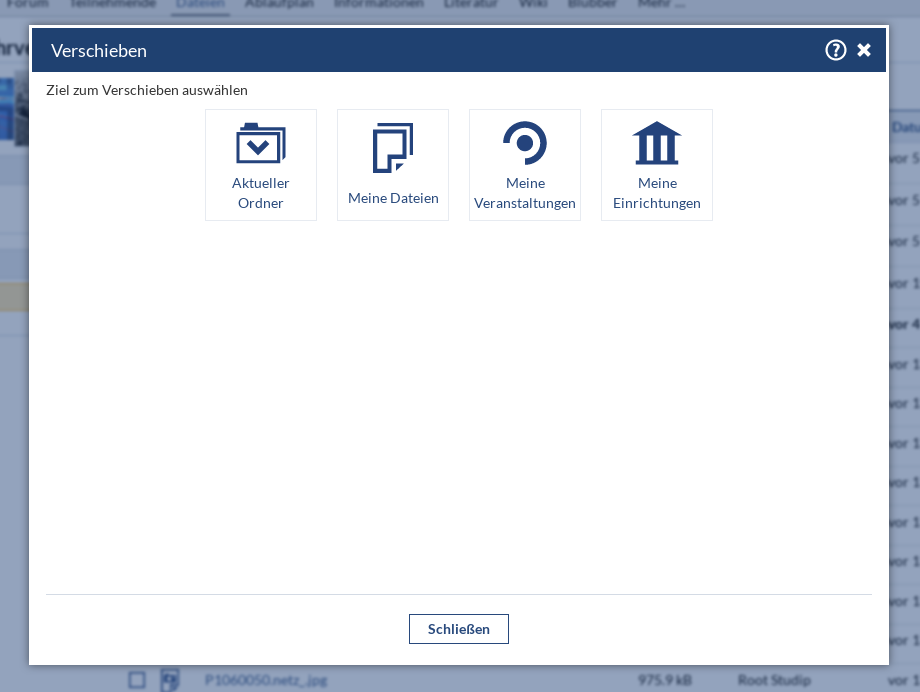
Task: Click the Root Studip author link
Action: point(774,680)
